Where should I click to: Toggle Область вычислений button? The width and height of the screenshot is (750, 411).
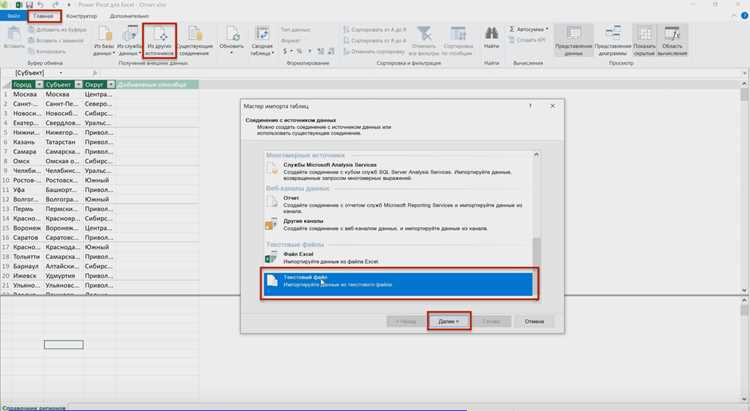[672, 41]
